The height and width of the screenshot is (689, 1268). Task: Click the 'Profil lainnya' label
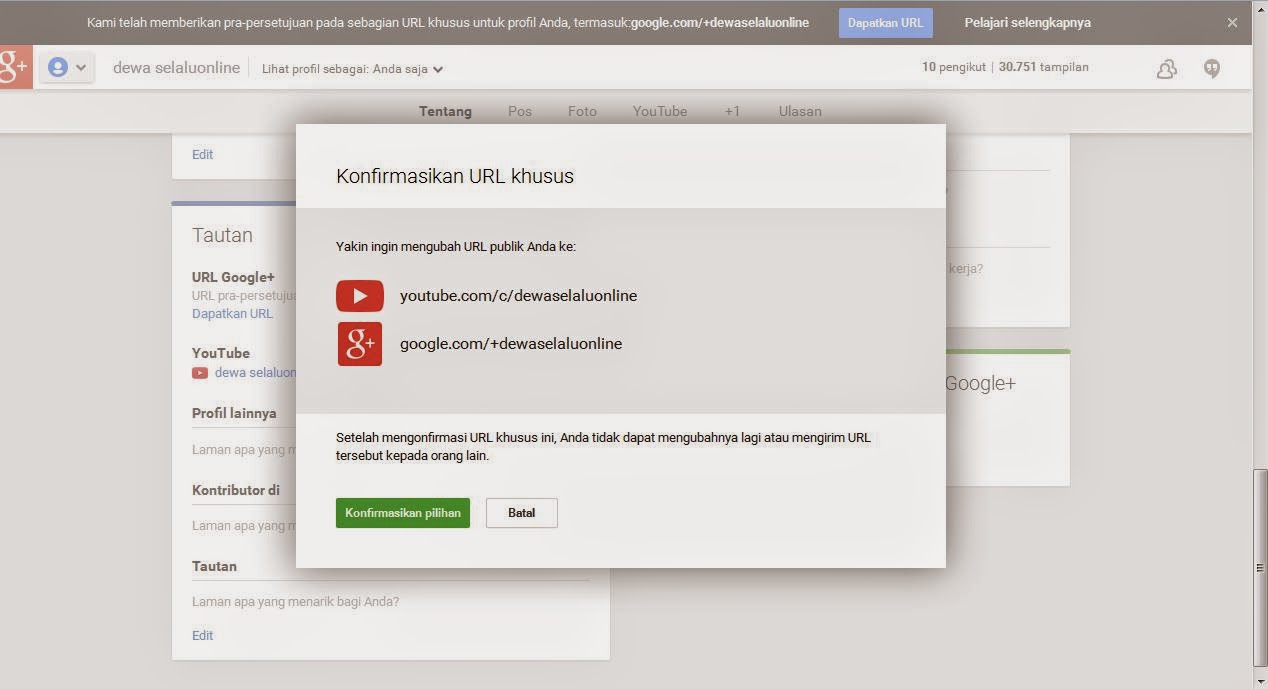click(x=234, y=413)
